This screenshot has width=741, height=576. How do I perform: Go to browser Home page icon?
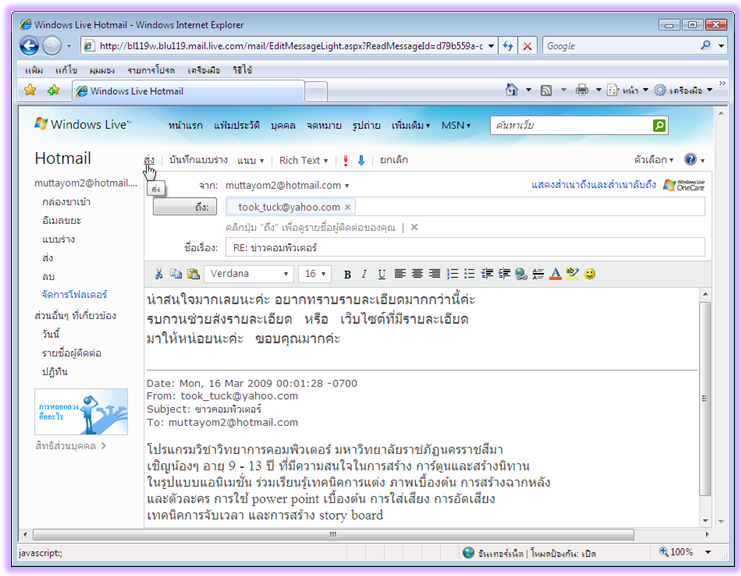coord(511,89)
